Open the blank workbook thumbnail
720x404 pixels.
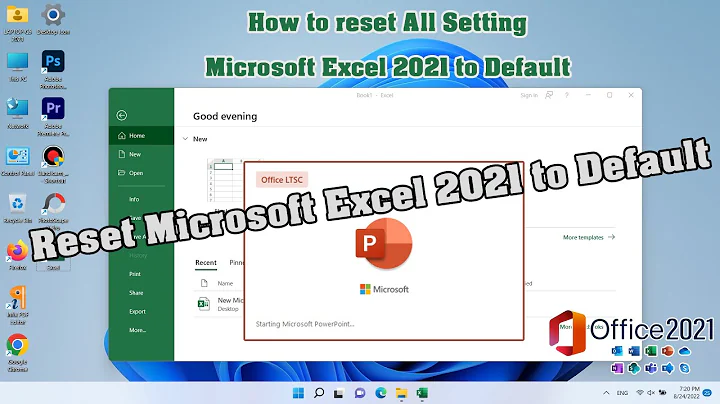[x=225, y=180]
